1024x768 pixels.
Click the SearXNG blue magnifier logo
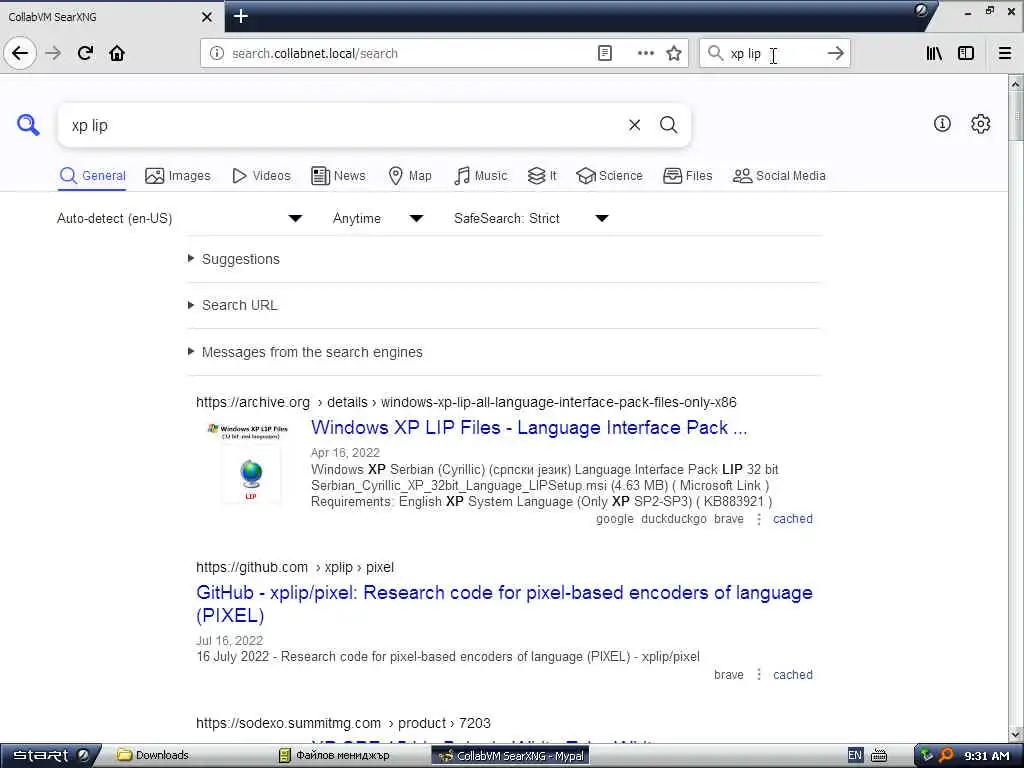(28, 124)
